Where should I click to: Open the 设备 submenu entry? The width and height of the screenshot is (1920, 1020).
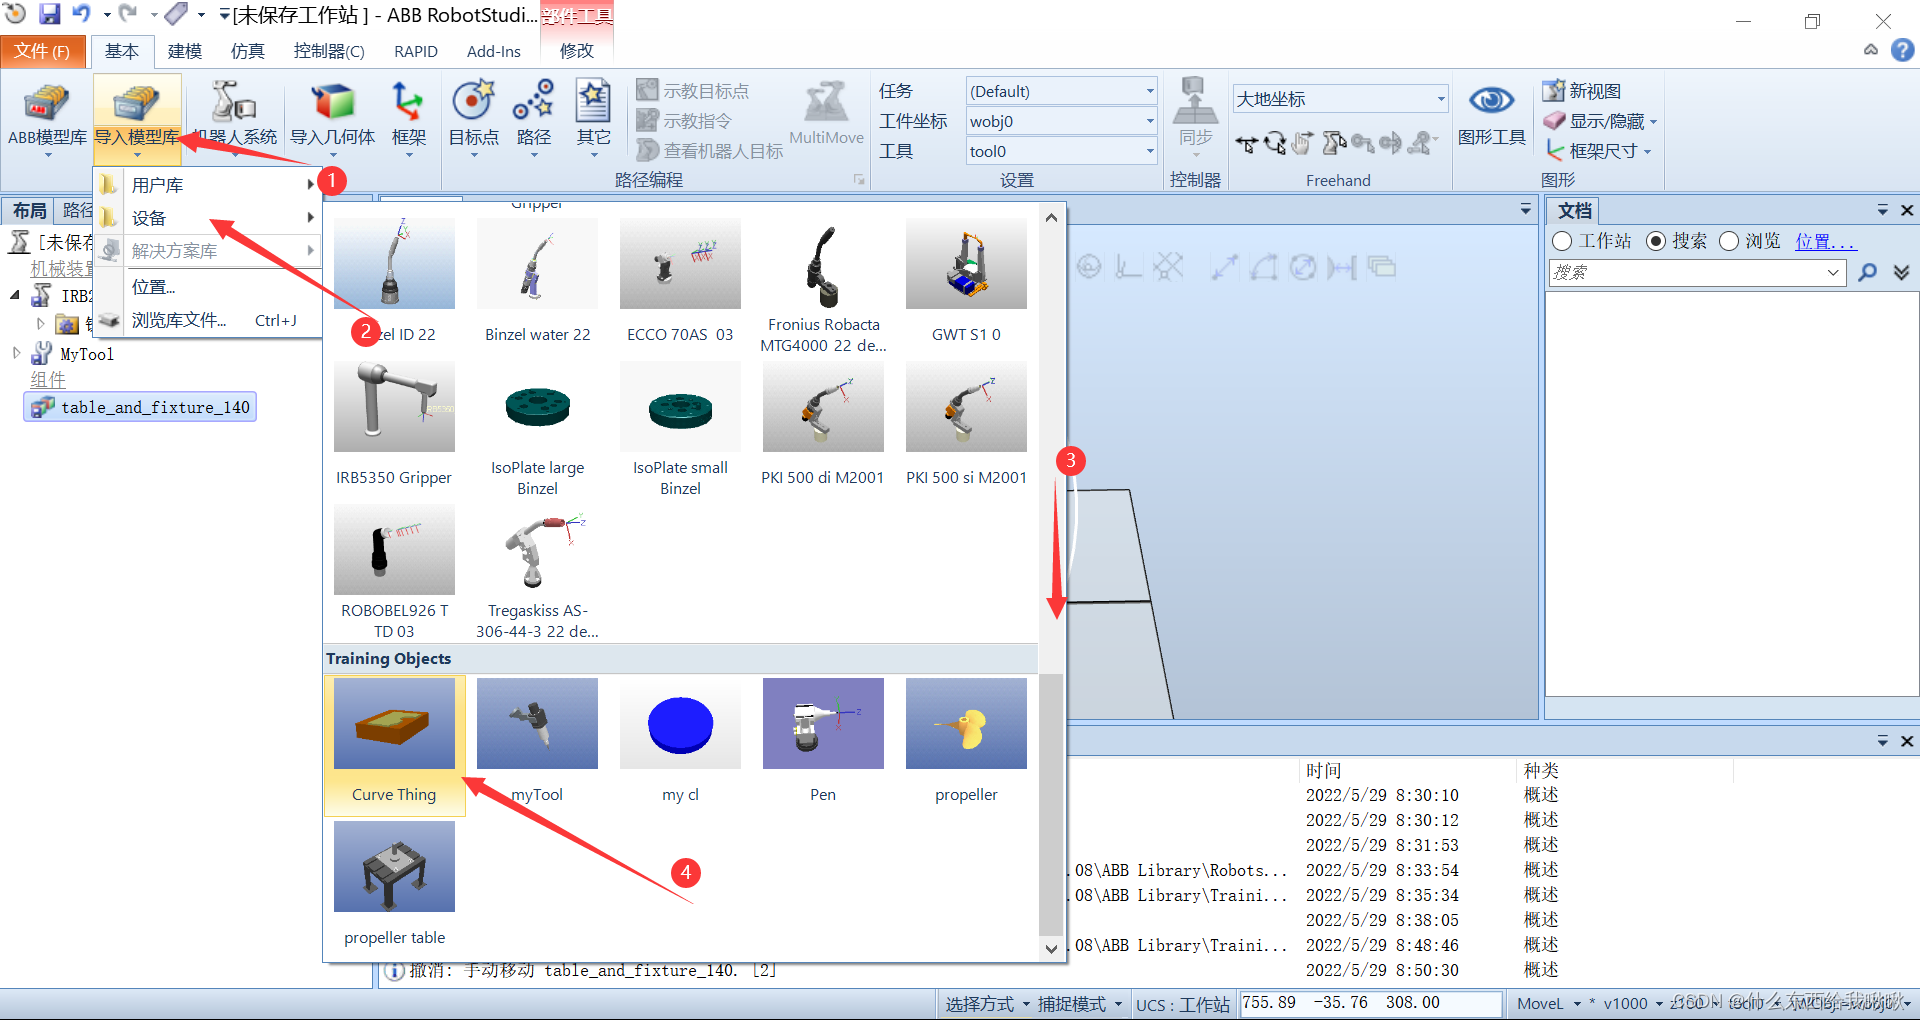(x=208, y=218)
